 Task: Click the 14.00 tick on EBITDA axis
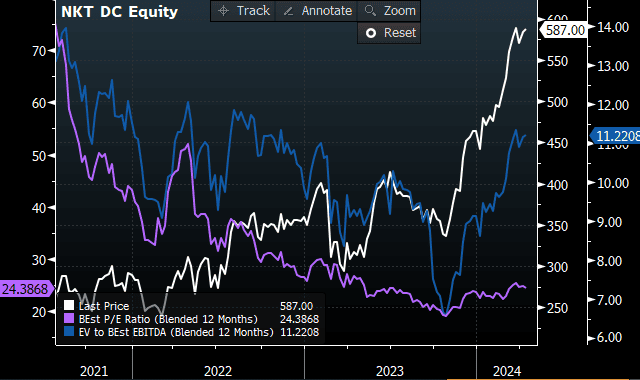tap(613, 27)
